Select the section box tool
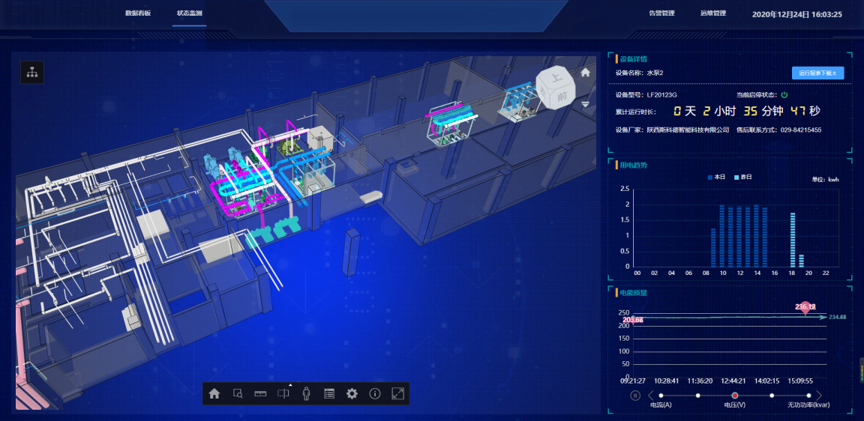The image size is (864, 421). pyautogui.click(x=283, y=394)
